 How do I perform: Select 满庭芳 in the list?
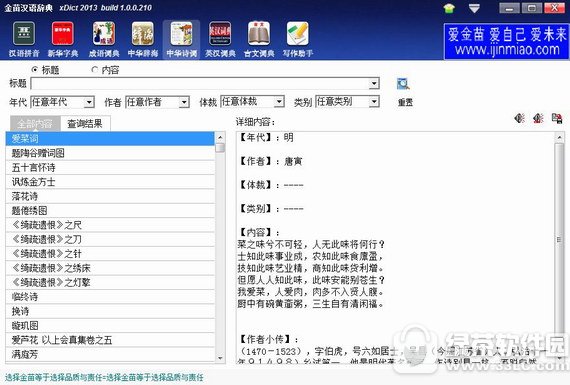click(110, 354)
